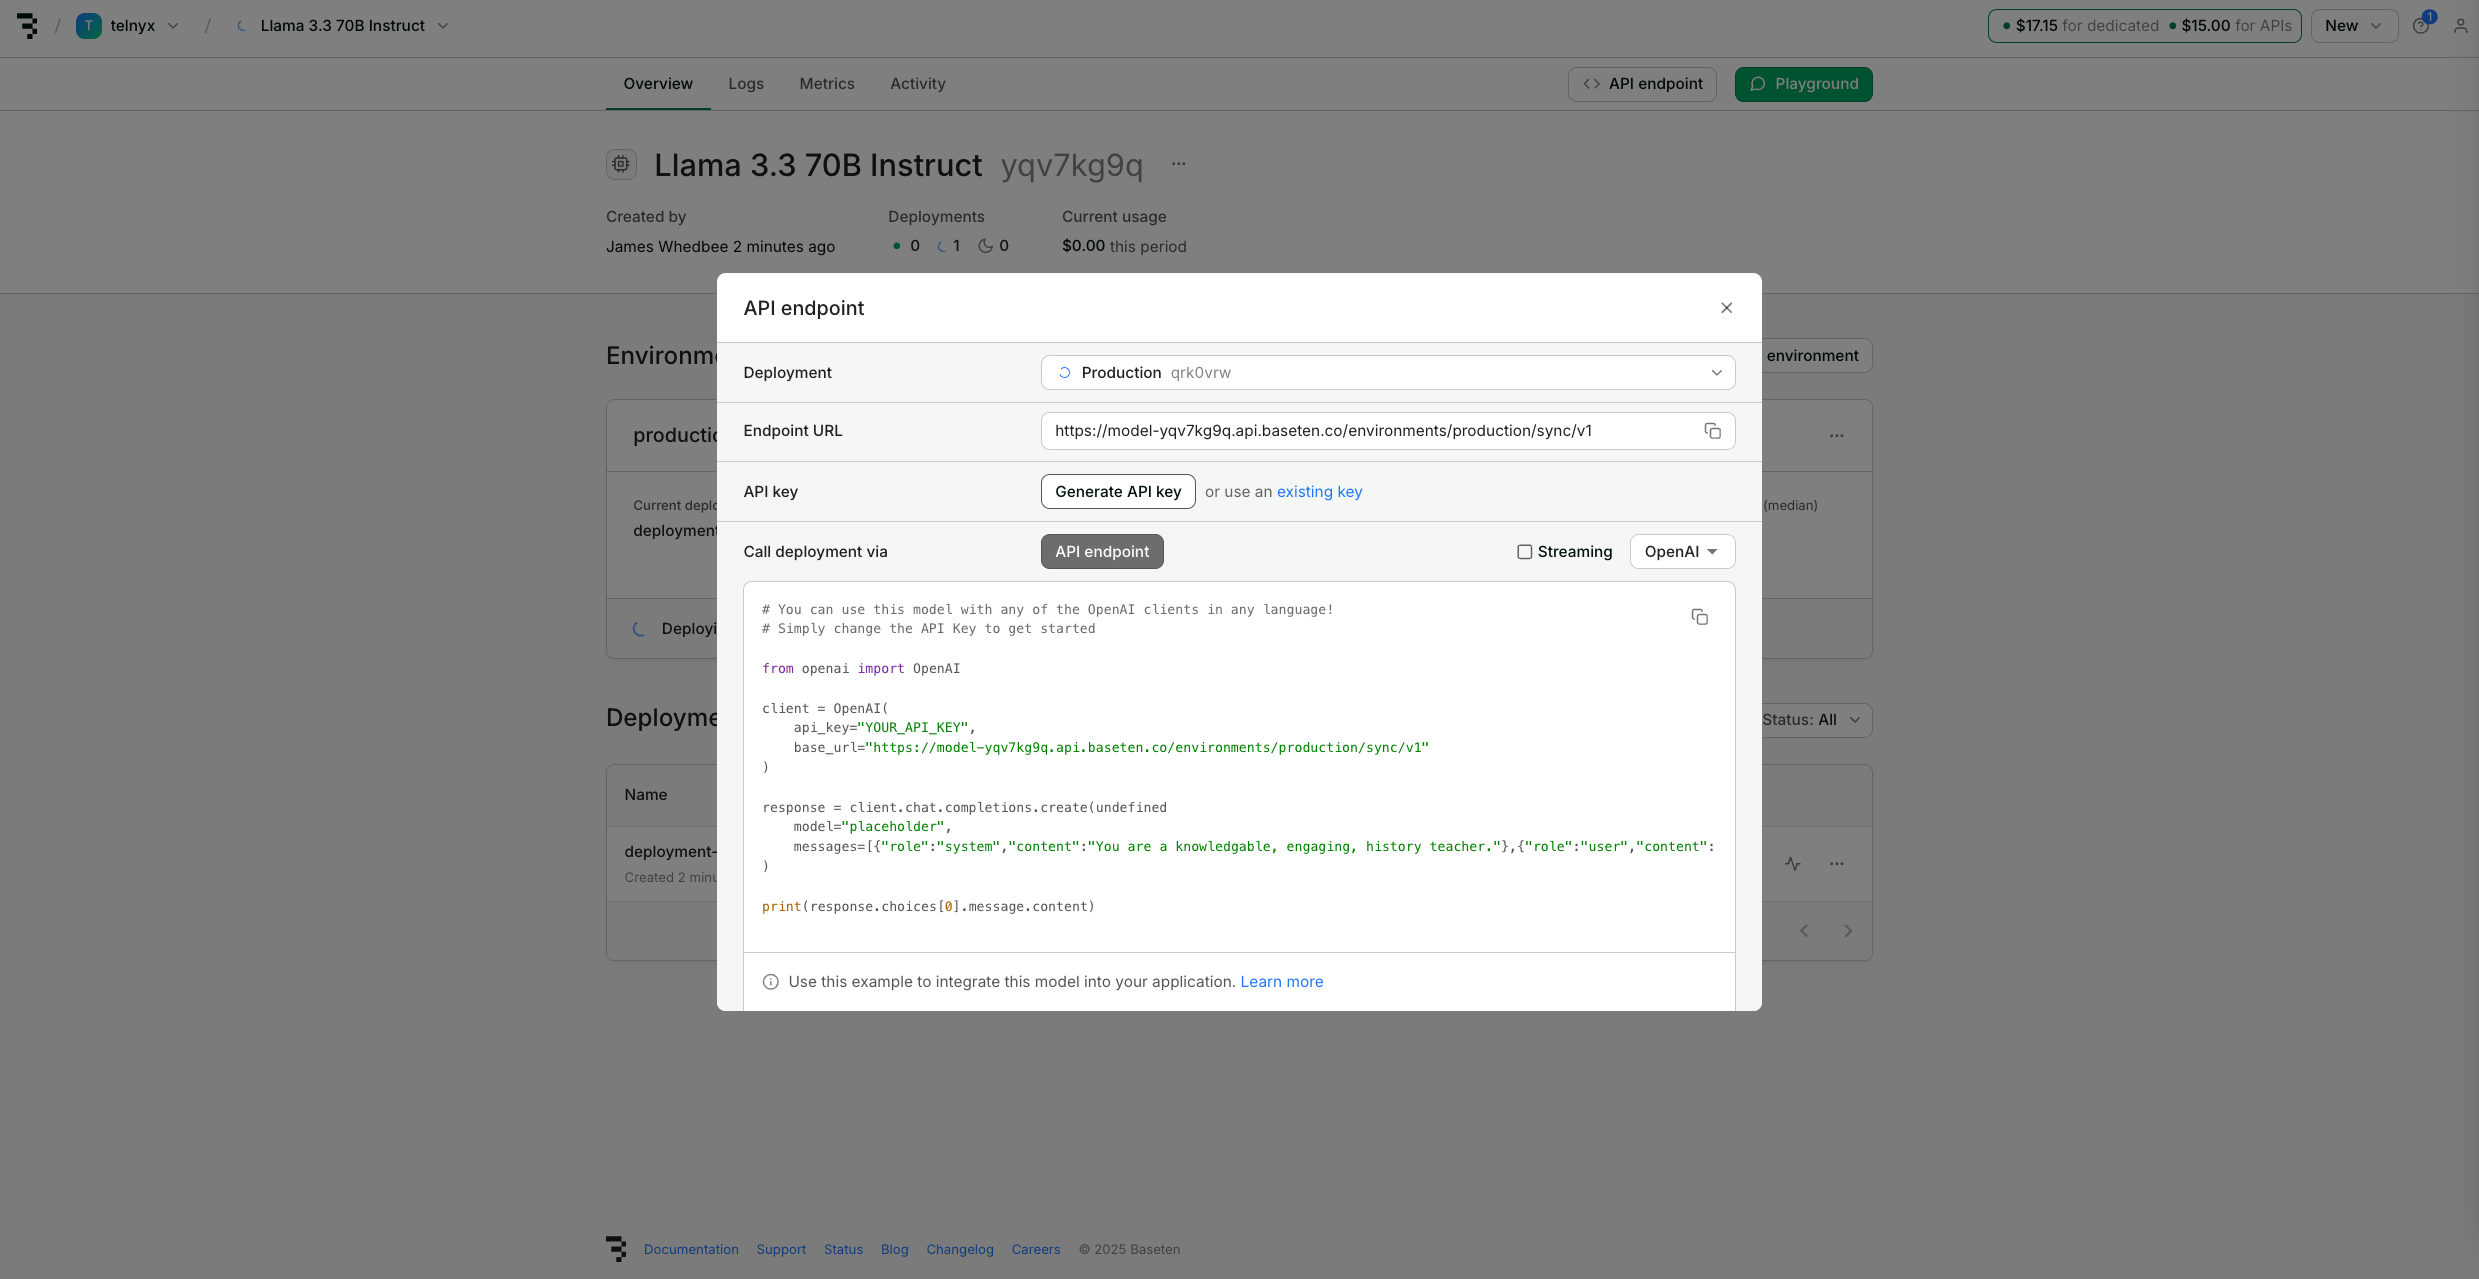Open the existing key link
Screen dimensions: 2479x1279
tap(1319, 491)
